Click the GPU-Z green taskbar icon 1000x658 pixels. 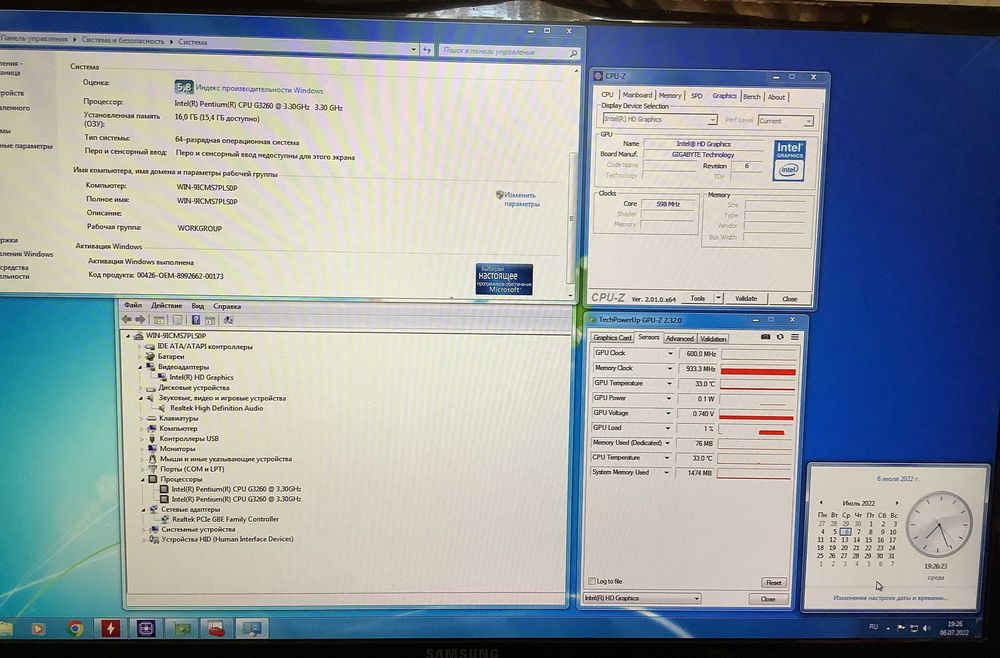tap(182, 629)
